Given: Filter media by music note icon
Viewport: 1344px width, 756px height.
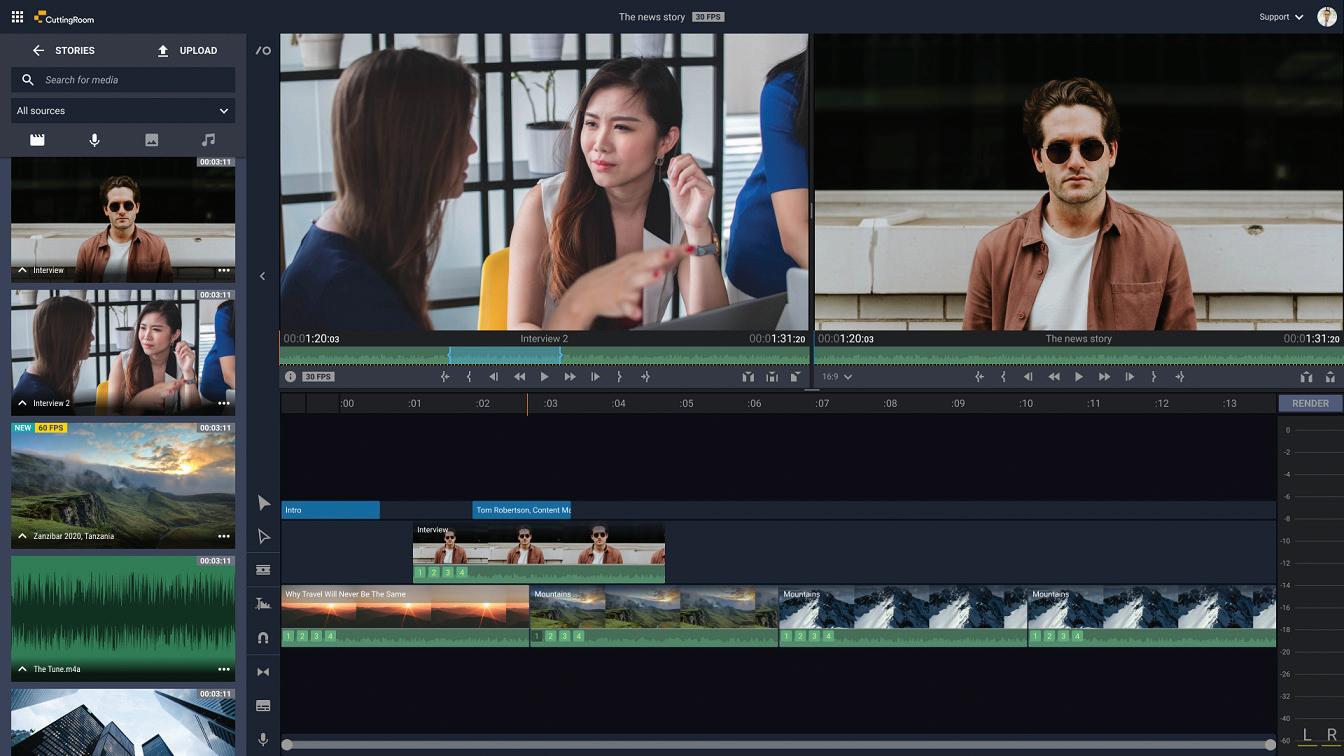Looking at the screenshot, I should point(208,140).
